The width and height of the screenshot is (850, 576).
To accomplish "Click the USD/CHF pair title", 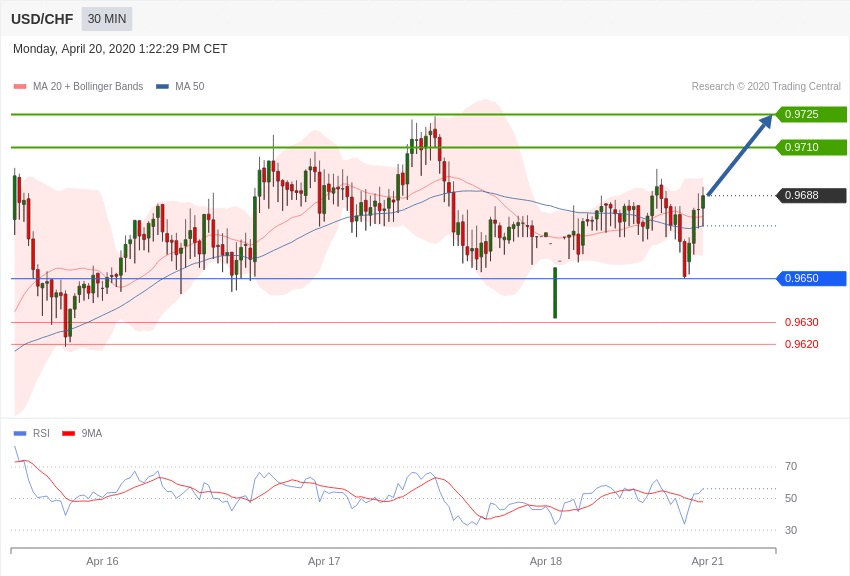I will 42,19.
